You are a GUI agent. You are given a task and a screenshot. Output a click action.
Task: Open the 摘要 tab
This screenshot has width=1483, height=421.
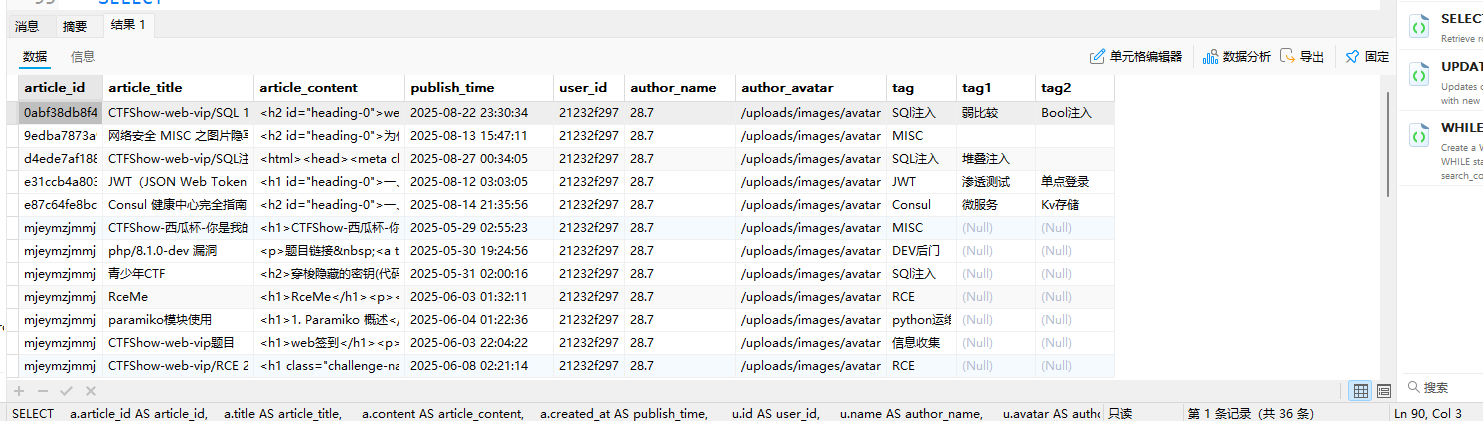click(x=75, y=26)
